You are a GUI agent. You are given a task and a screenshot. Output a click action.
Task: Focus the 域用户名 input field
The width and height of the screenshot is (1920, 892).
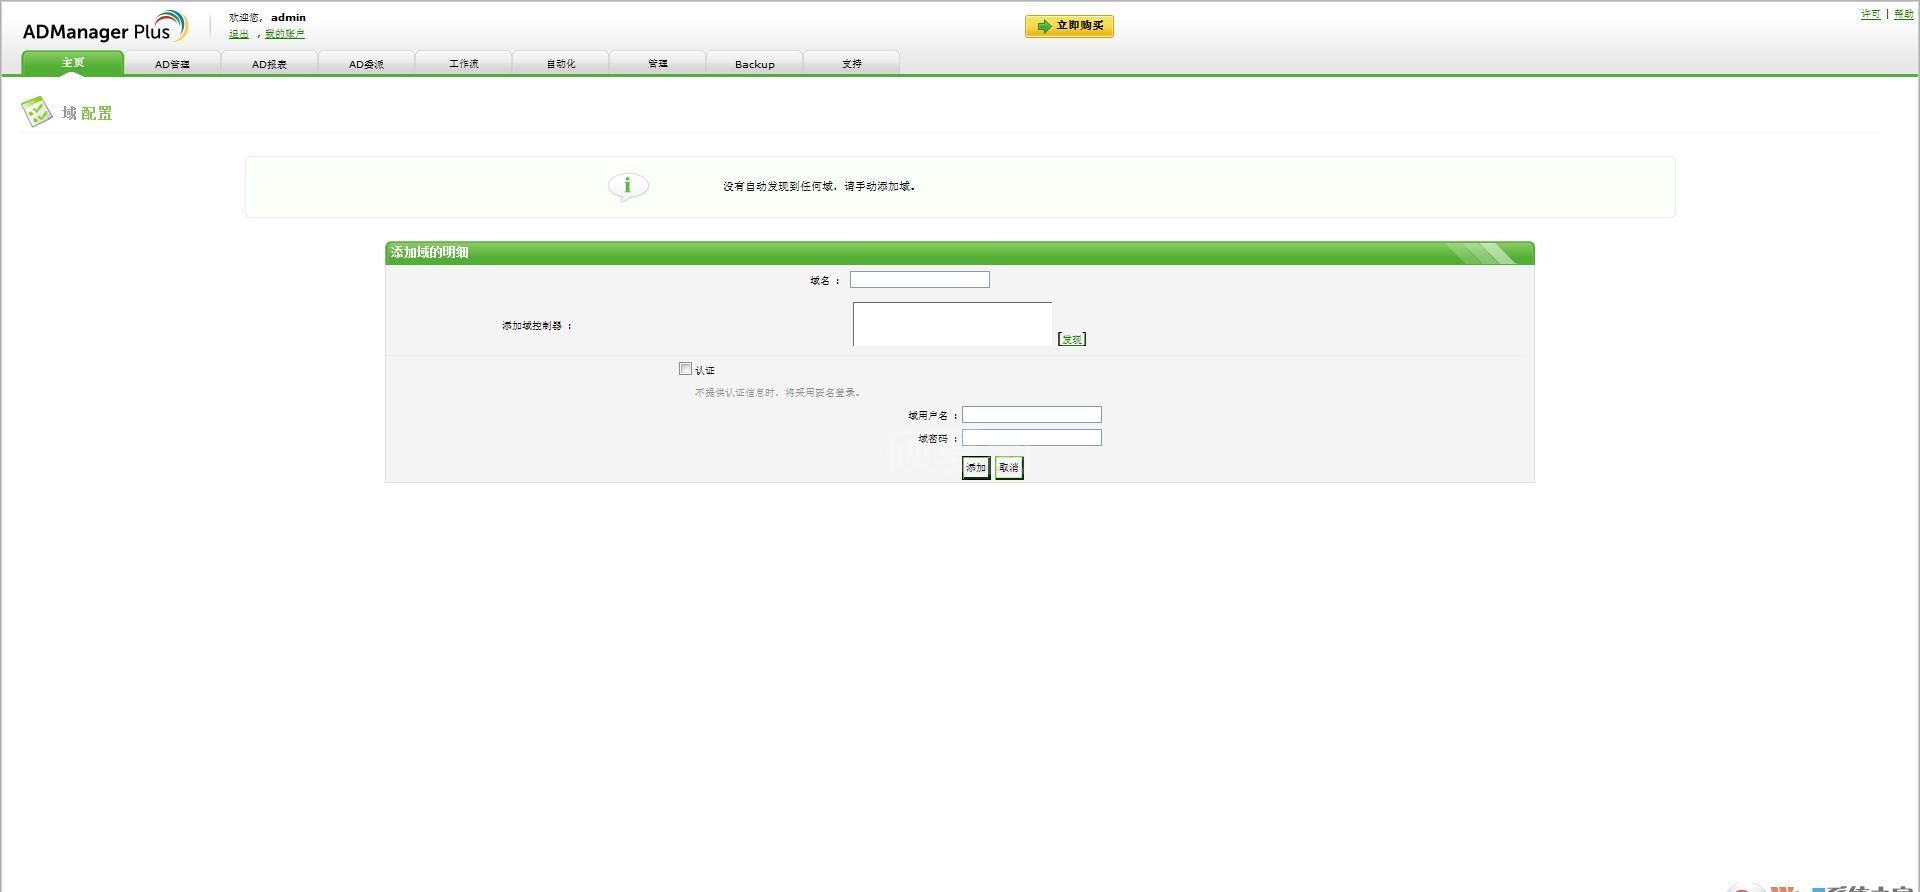point(1032,415)
